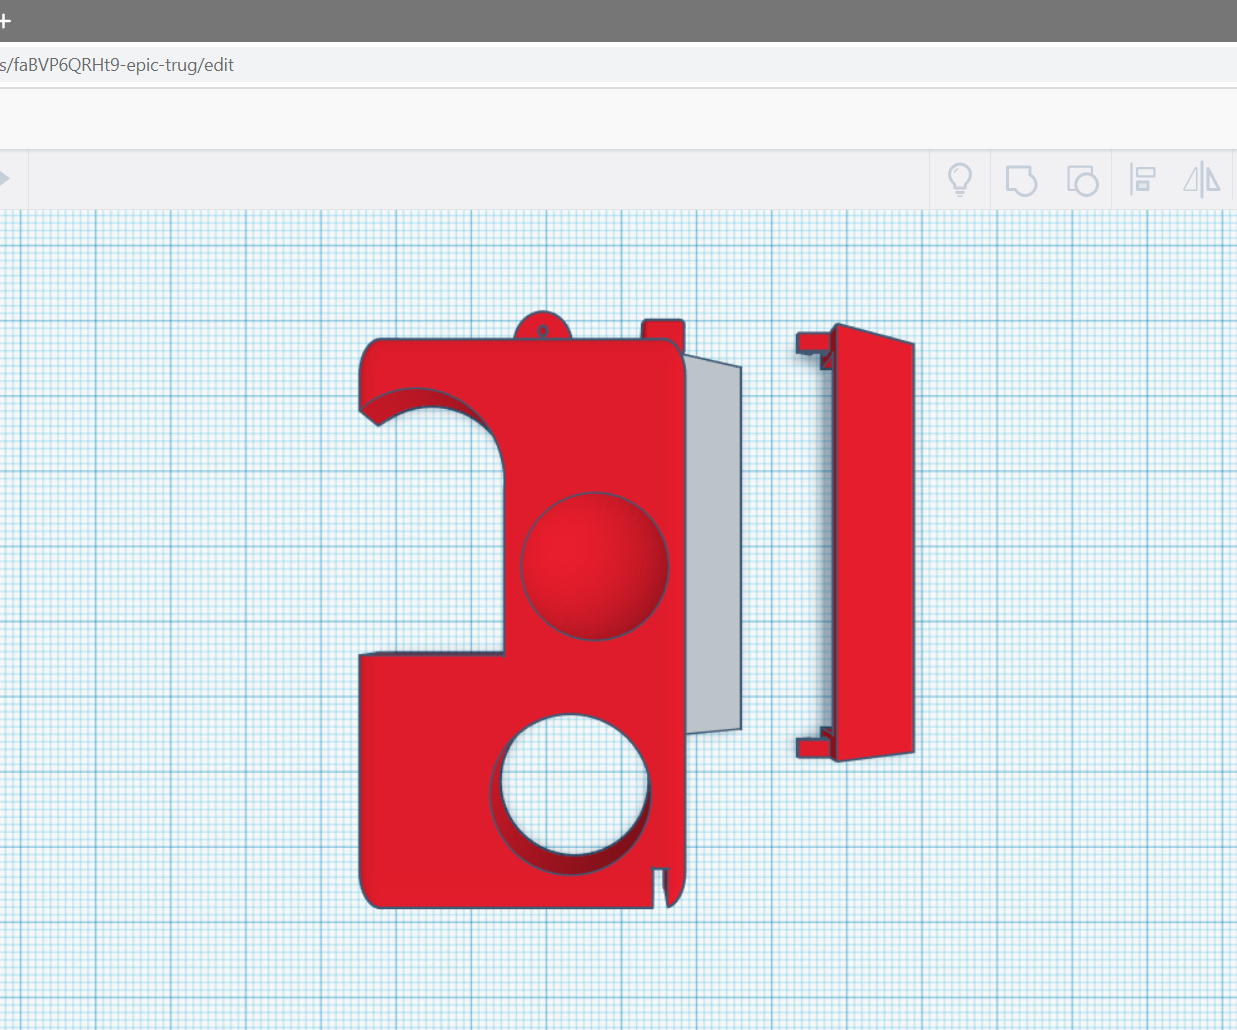Select the Align tool icon
Viewport: 1237px width, 1030px height.
coord(1141,180)
